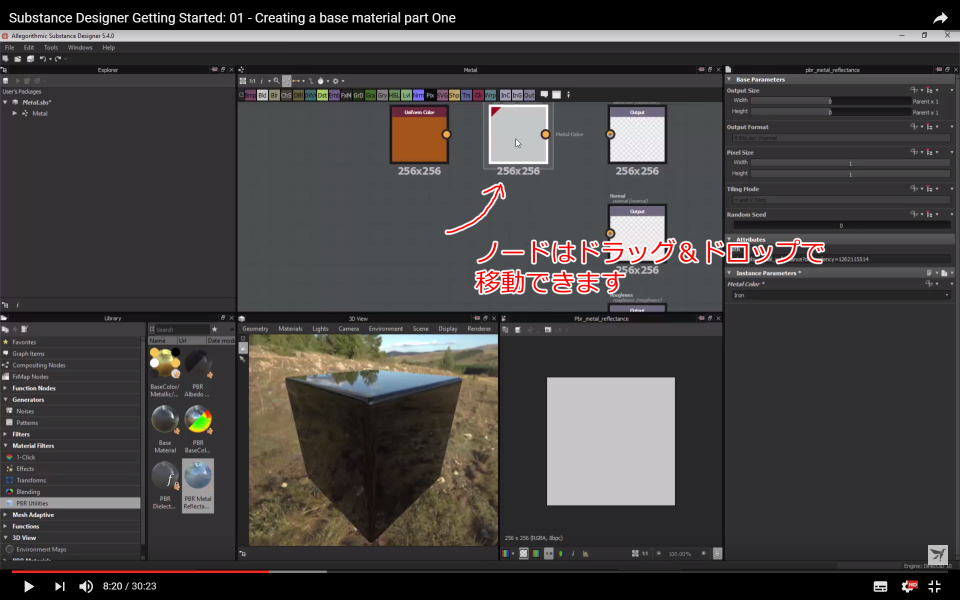Collapse the Metal.sbs package tree

click(6, 102)
